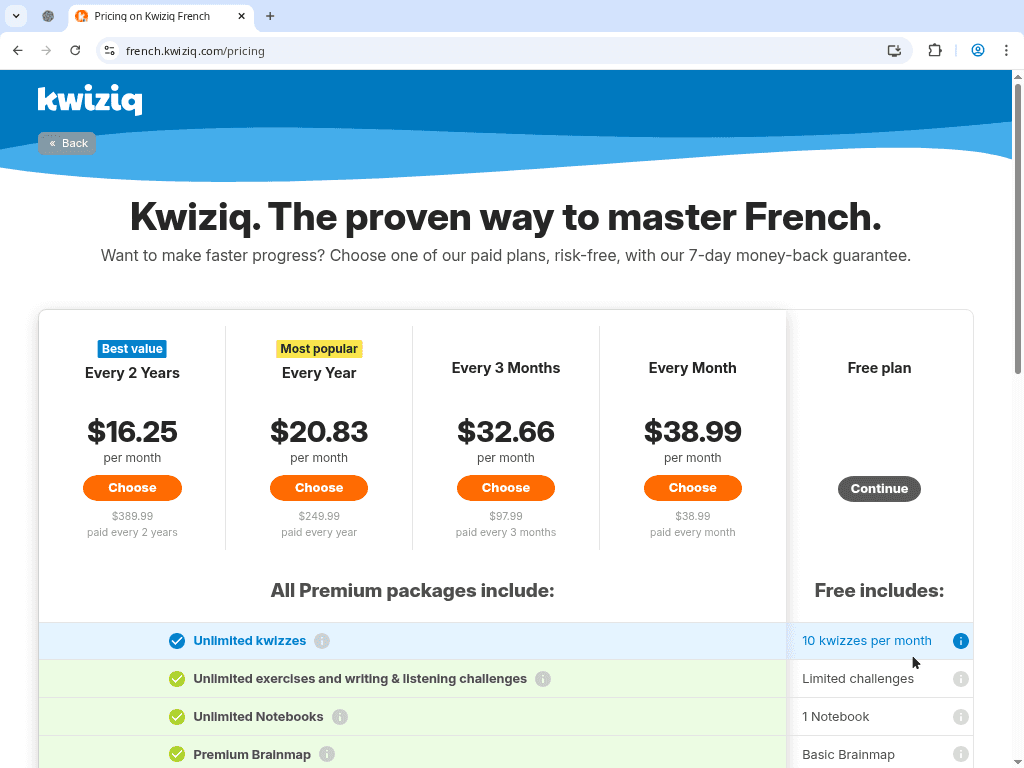Click the info icon beside Limited challenges
This screenshot has height=768, width=1024.
(x=960, y=679)
